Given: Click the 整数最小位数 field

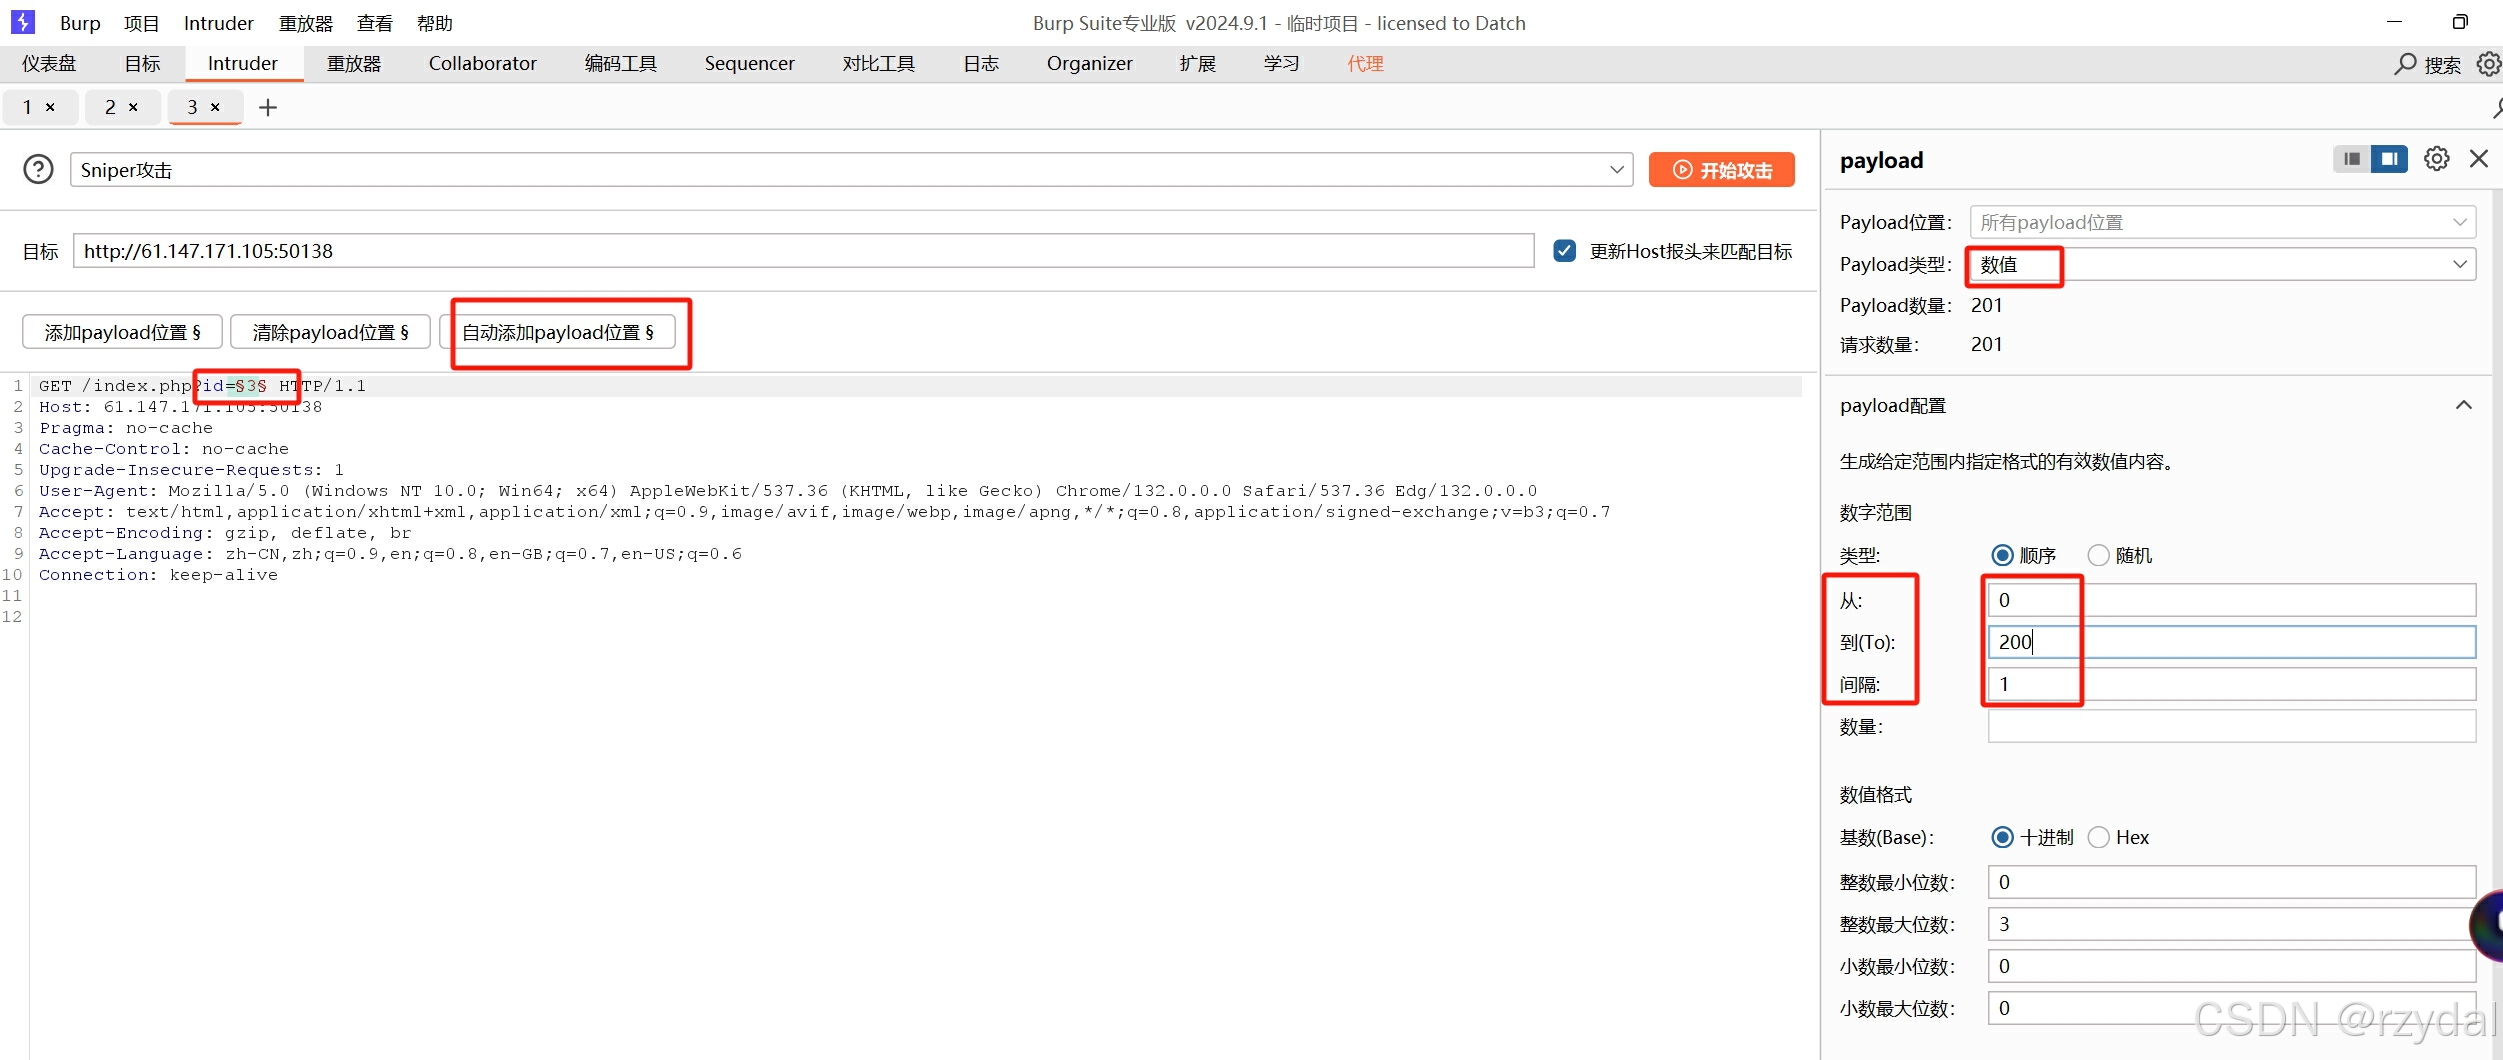Looking at the screenshot, I should (2231, 882).
